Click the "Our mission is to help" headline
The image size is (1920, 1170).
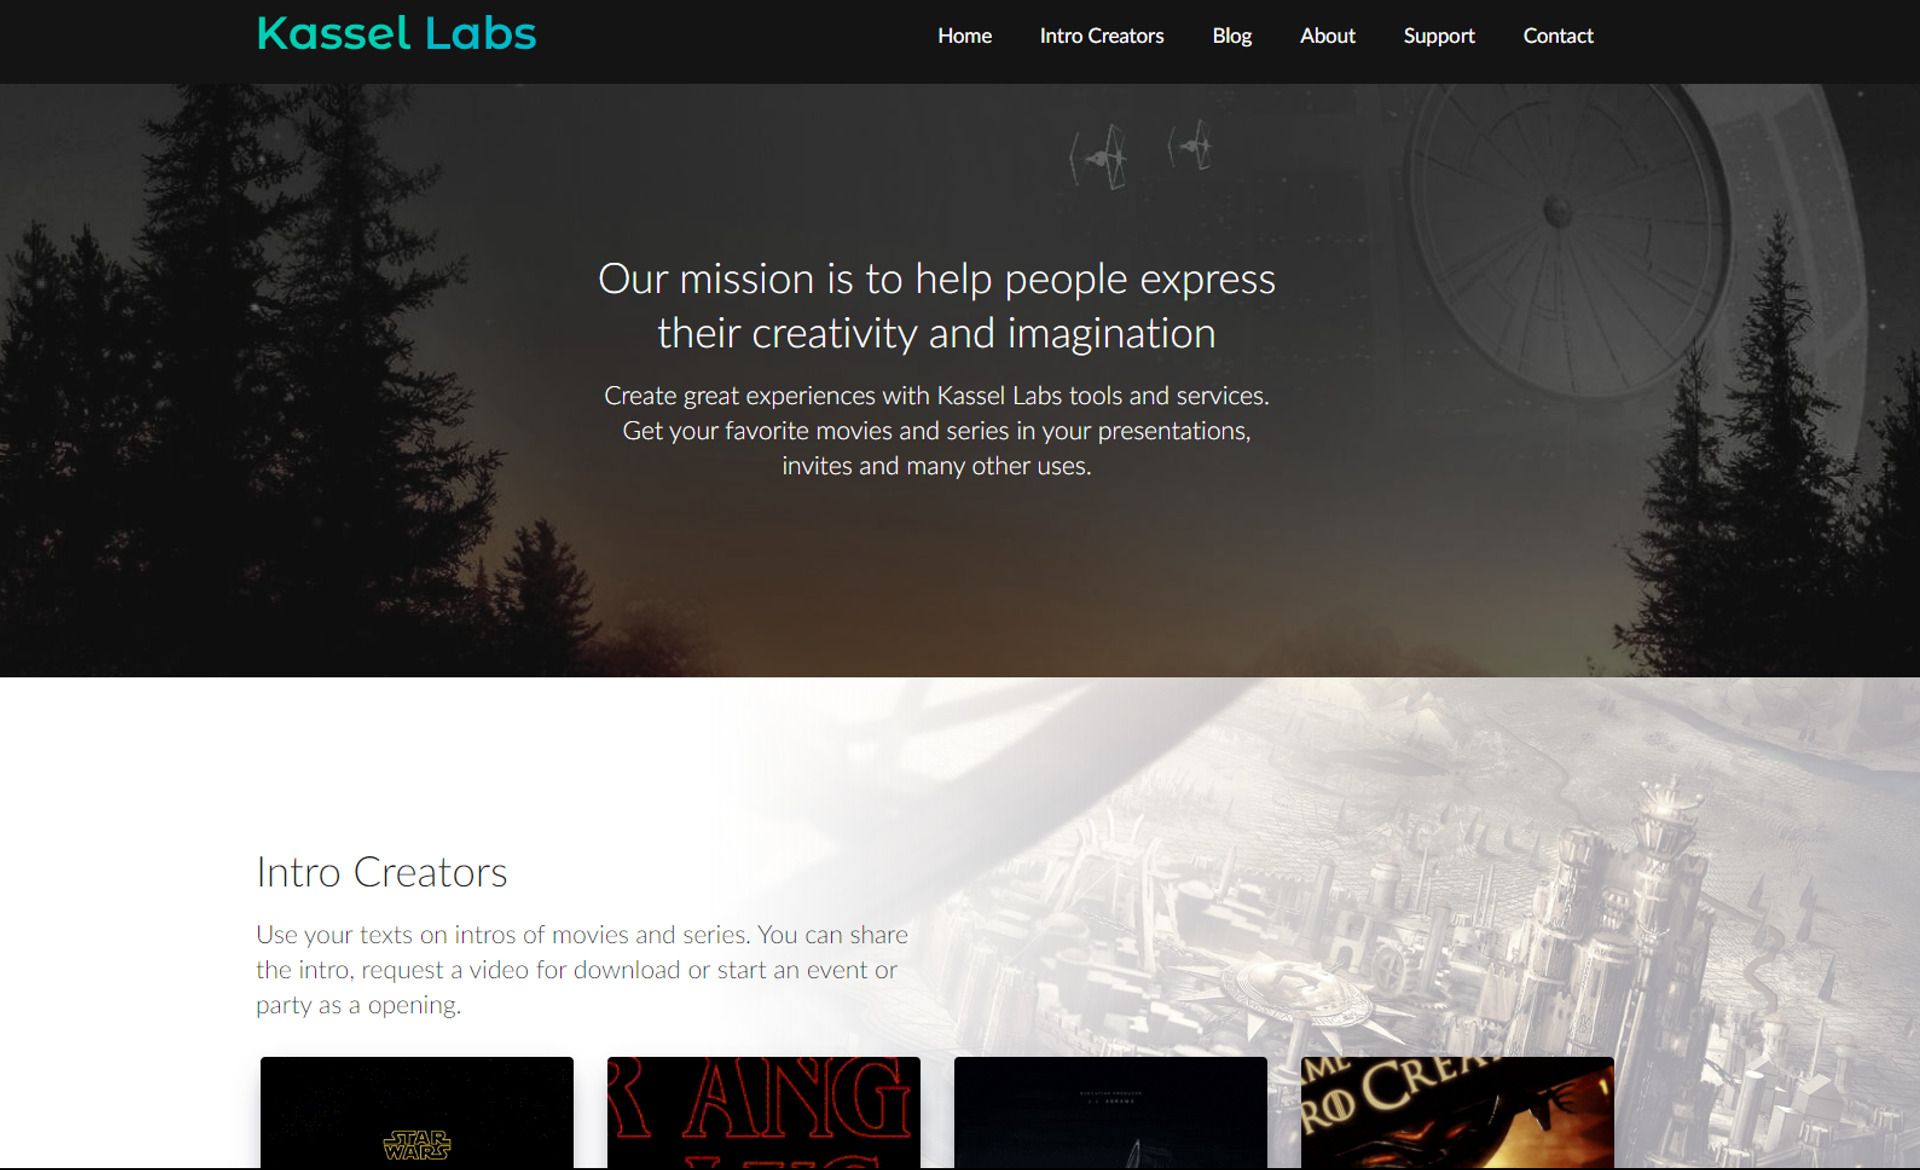tap(936, 306)
